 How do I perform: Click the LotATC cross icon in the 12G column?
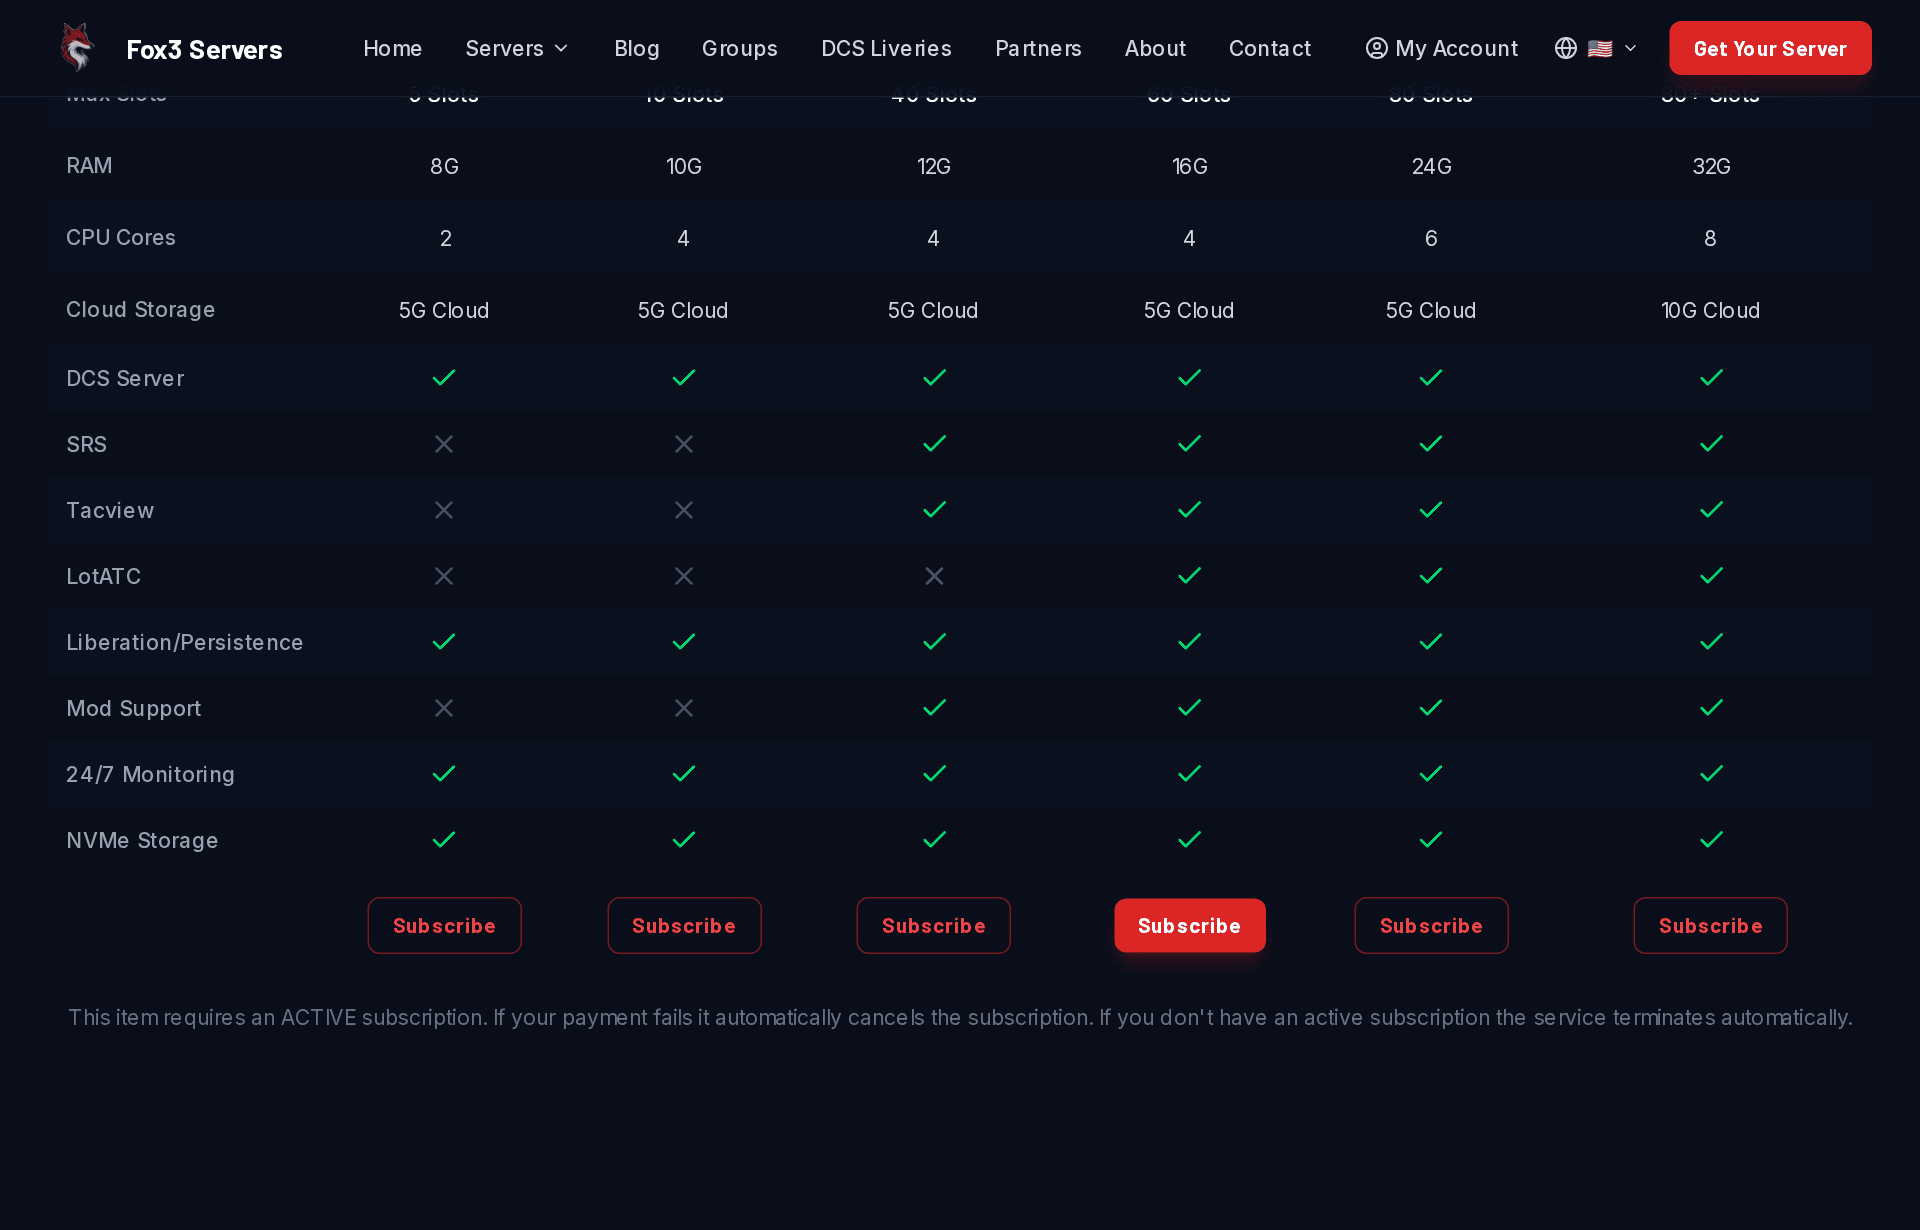click(x=934, y=576)
